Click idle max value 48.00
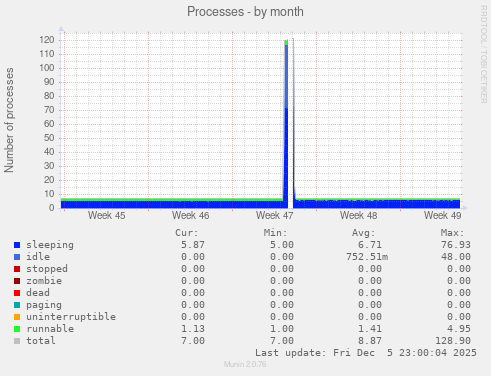Screen dimensions: 491x376 point(456,257)
